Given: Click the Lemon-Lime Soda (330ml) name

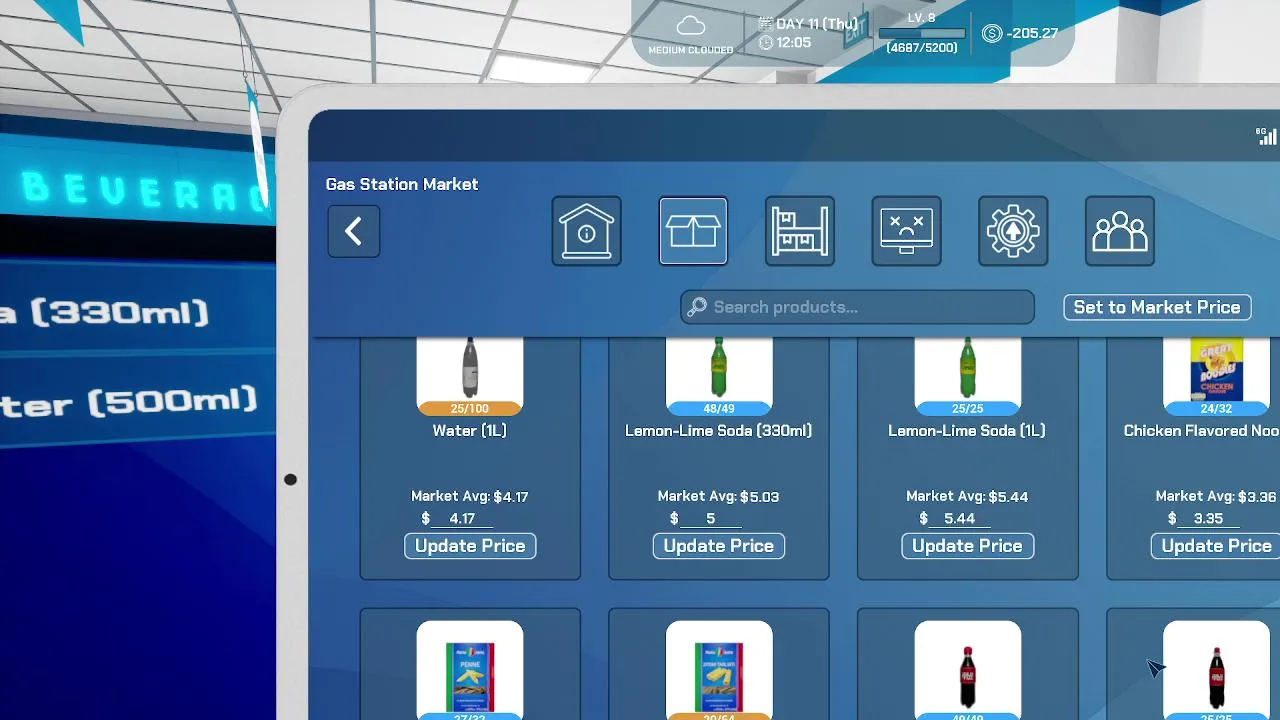Looking at the screenshot, I should pos(718,431).
